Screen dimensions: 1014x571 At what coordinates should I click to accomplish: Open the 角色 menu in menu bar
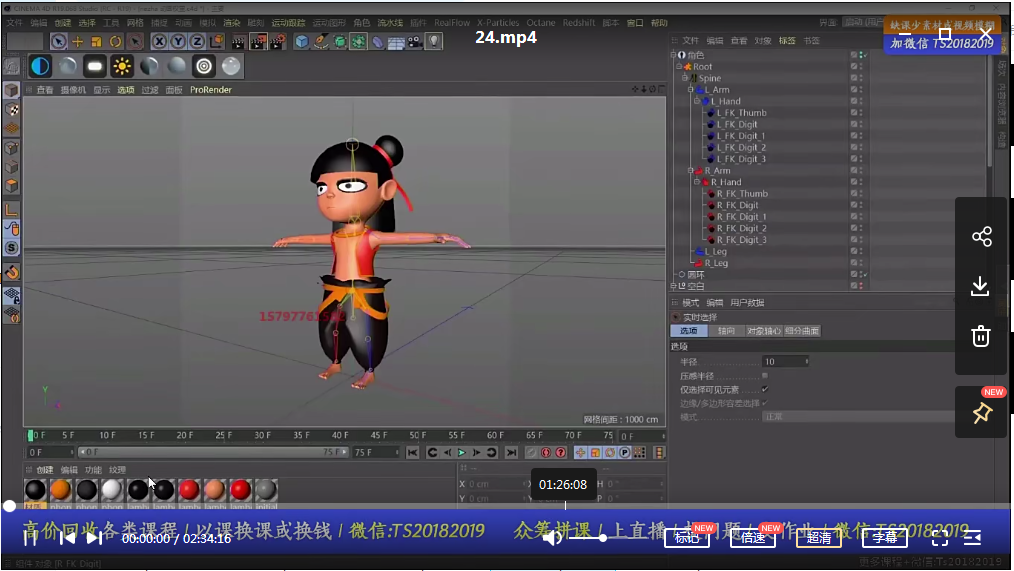coord(361,23)
